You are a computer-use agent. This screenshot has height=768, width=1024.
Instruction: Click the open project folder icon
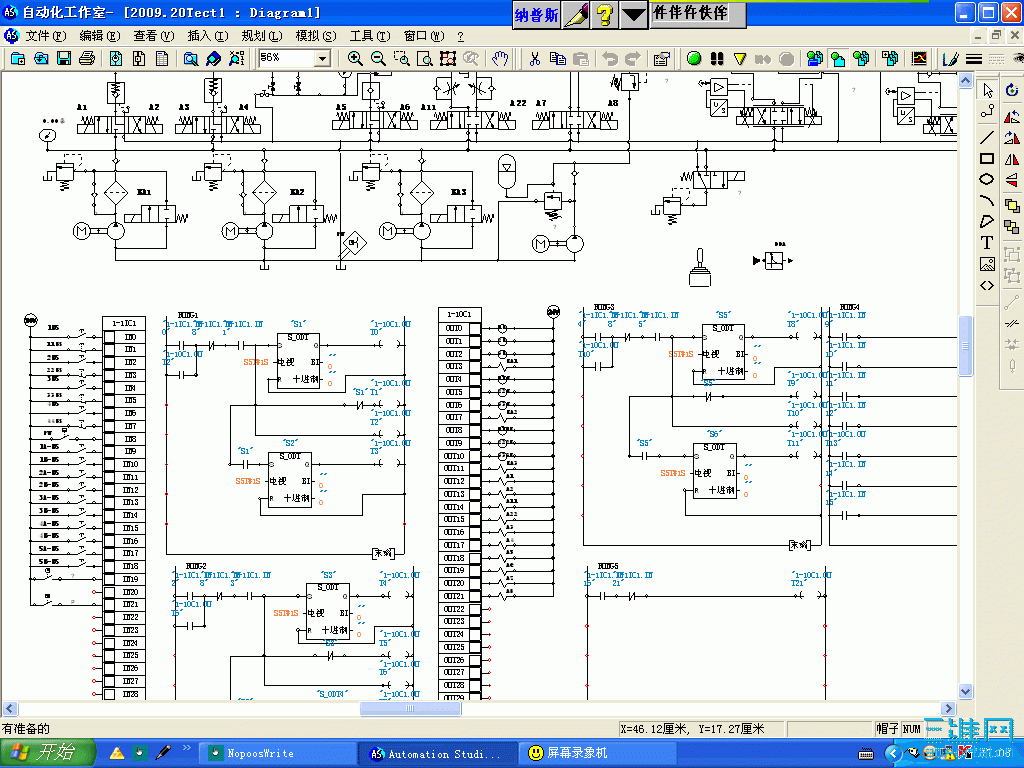pyautogui.click(x=41, y=59)
